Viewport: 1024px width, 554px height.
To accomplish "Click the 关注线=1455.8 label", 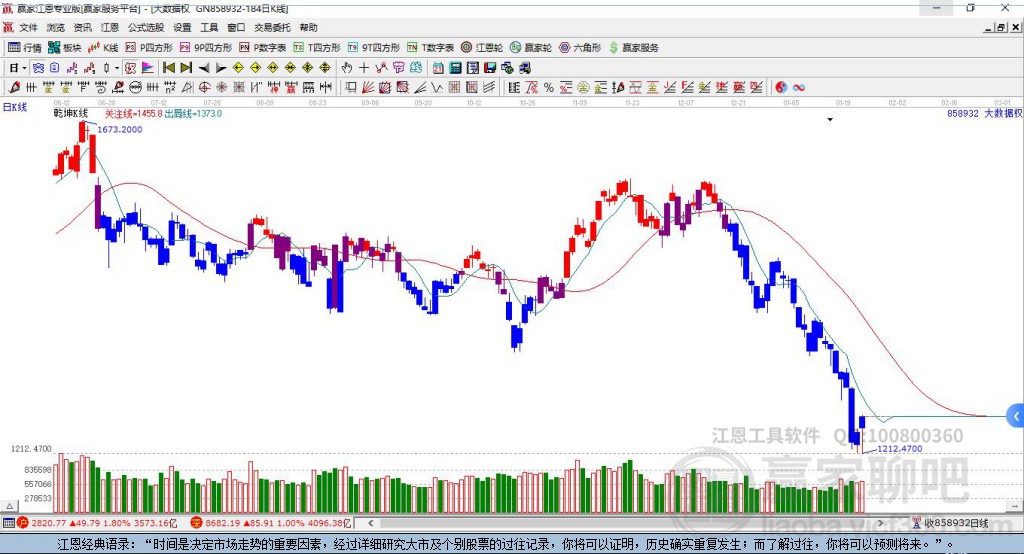I will (133, 114).
